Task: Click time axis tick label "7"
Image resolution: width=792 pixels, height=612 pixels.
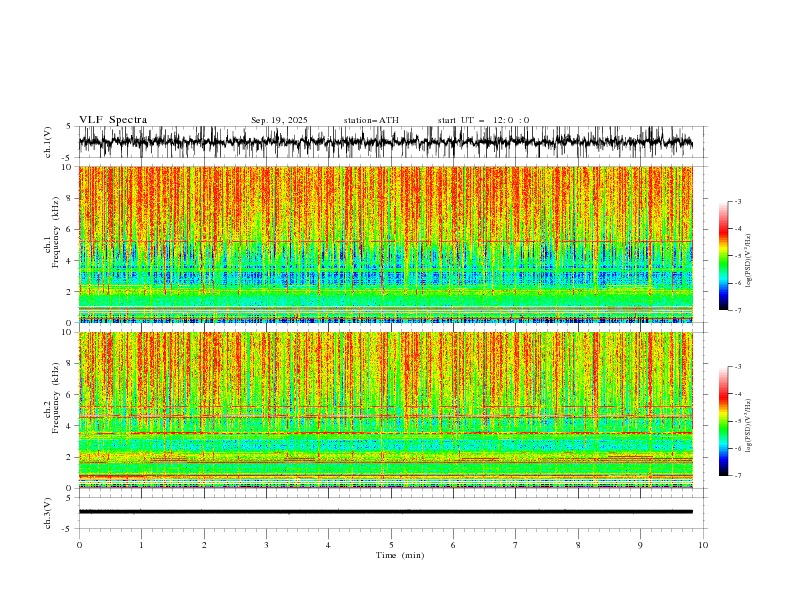Action: [x=516, y=545]
